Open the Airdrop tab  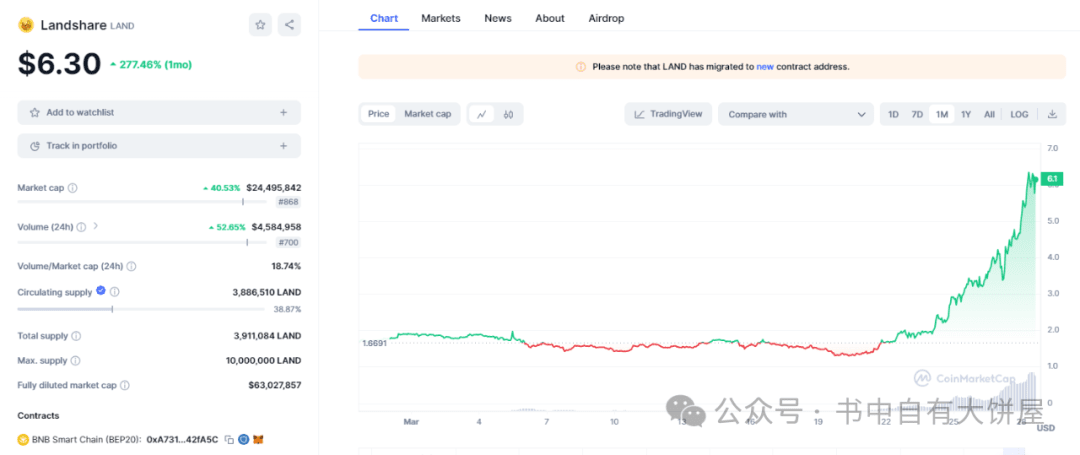coord(606,19)
